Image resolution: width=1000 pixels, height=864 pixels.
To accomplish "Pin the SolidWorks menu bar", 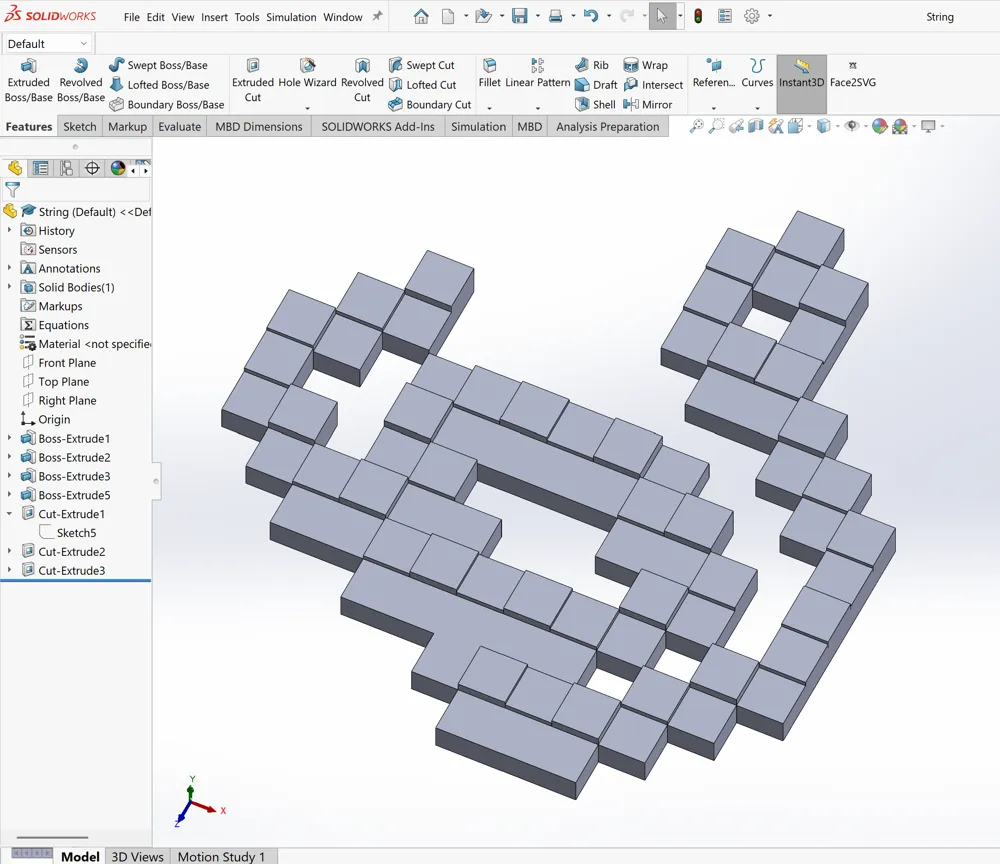I will tap(377, 17).
